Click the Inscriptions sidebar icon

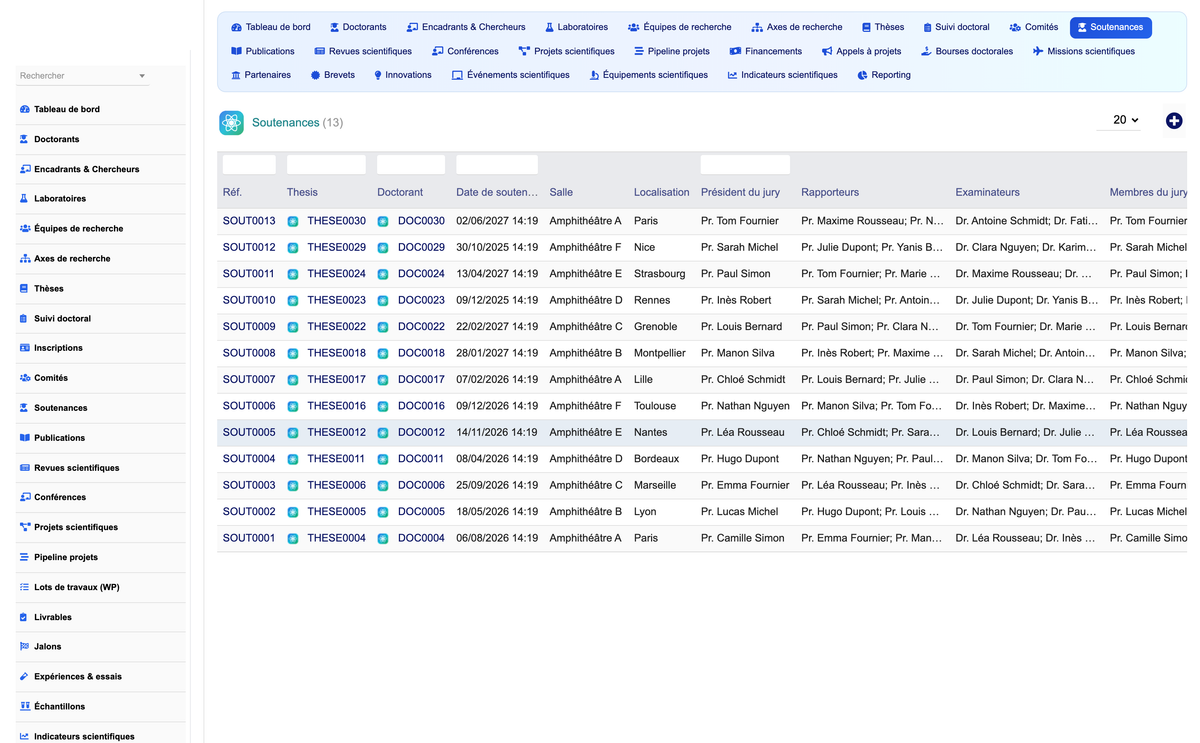coord(25,348)
